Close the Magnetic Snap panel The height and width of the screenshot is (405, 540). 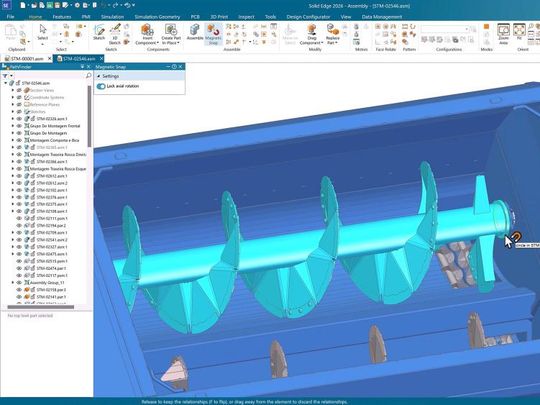180,67
